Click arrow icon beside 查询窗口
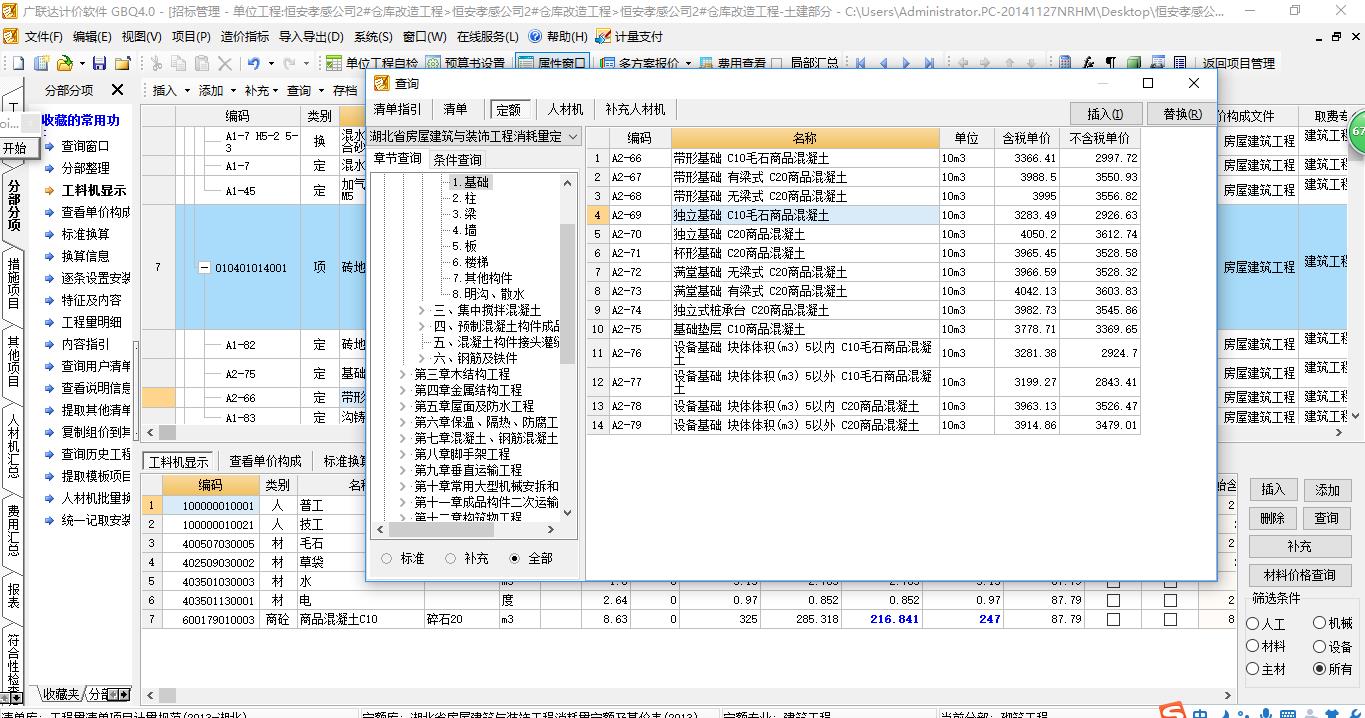Viewport: 1365px width, 718px height. click(x=50, y=146)
